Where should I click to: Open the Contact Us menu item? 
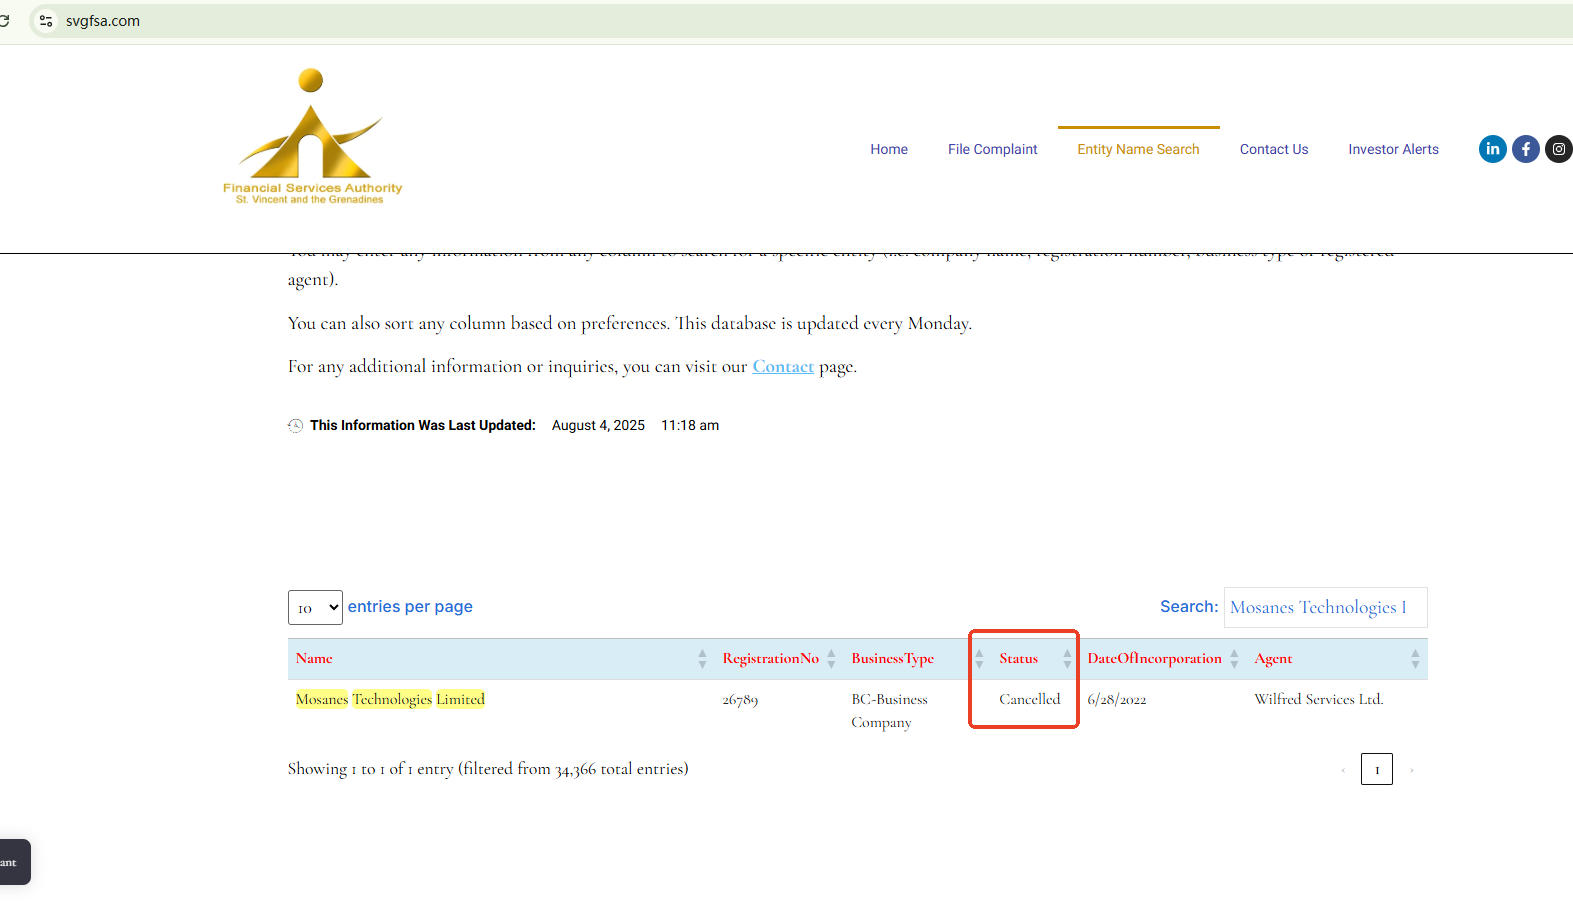click(x=1274, y=149)
